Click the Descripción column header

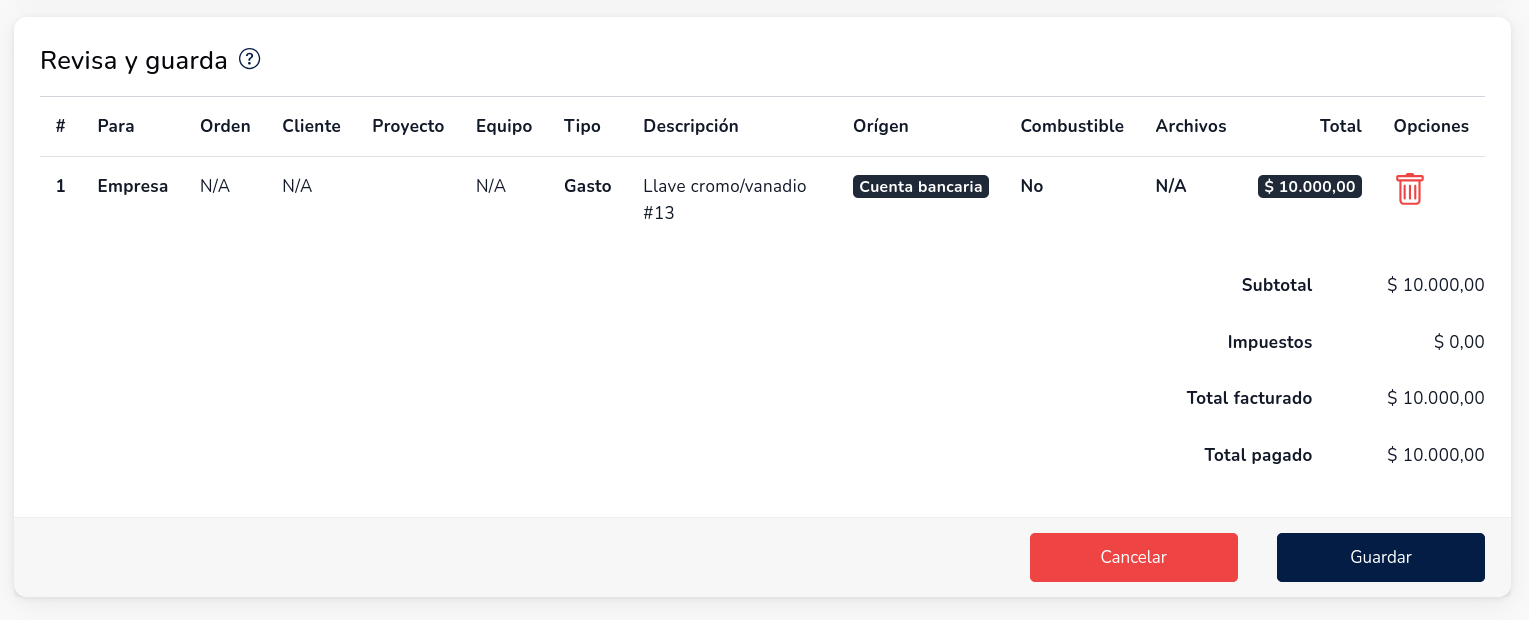tap(690, 126)
